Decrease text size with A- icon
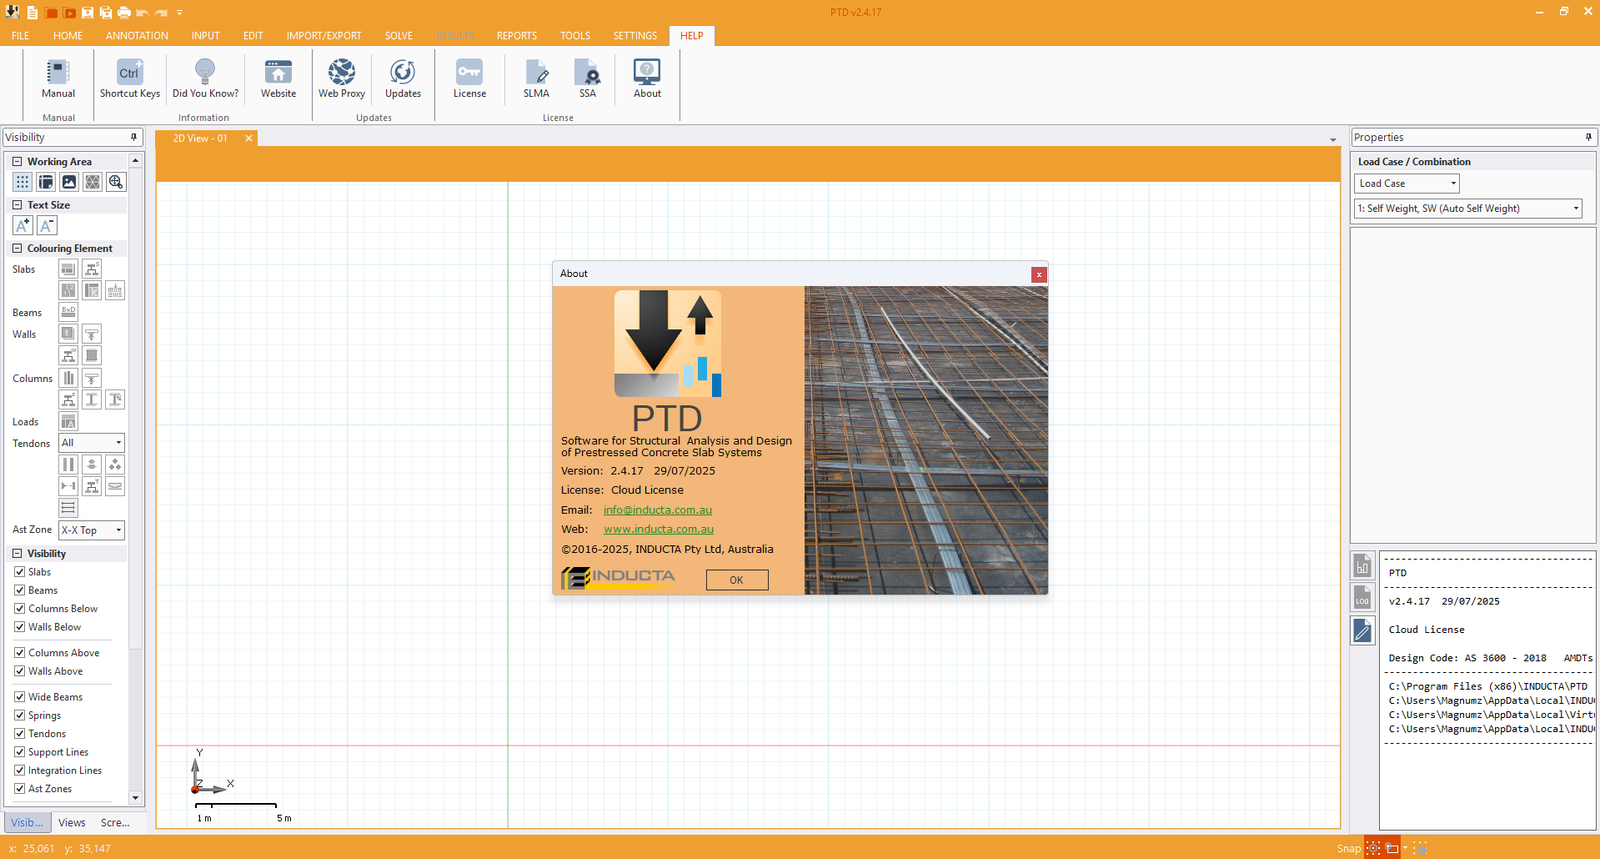 47,225
